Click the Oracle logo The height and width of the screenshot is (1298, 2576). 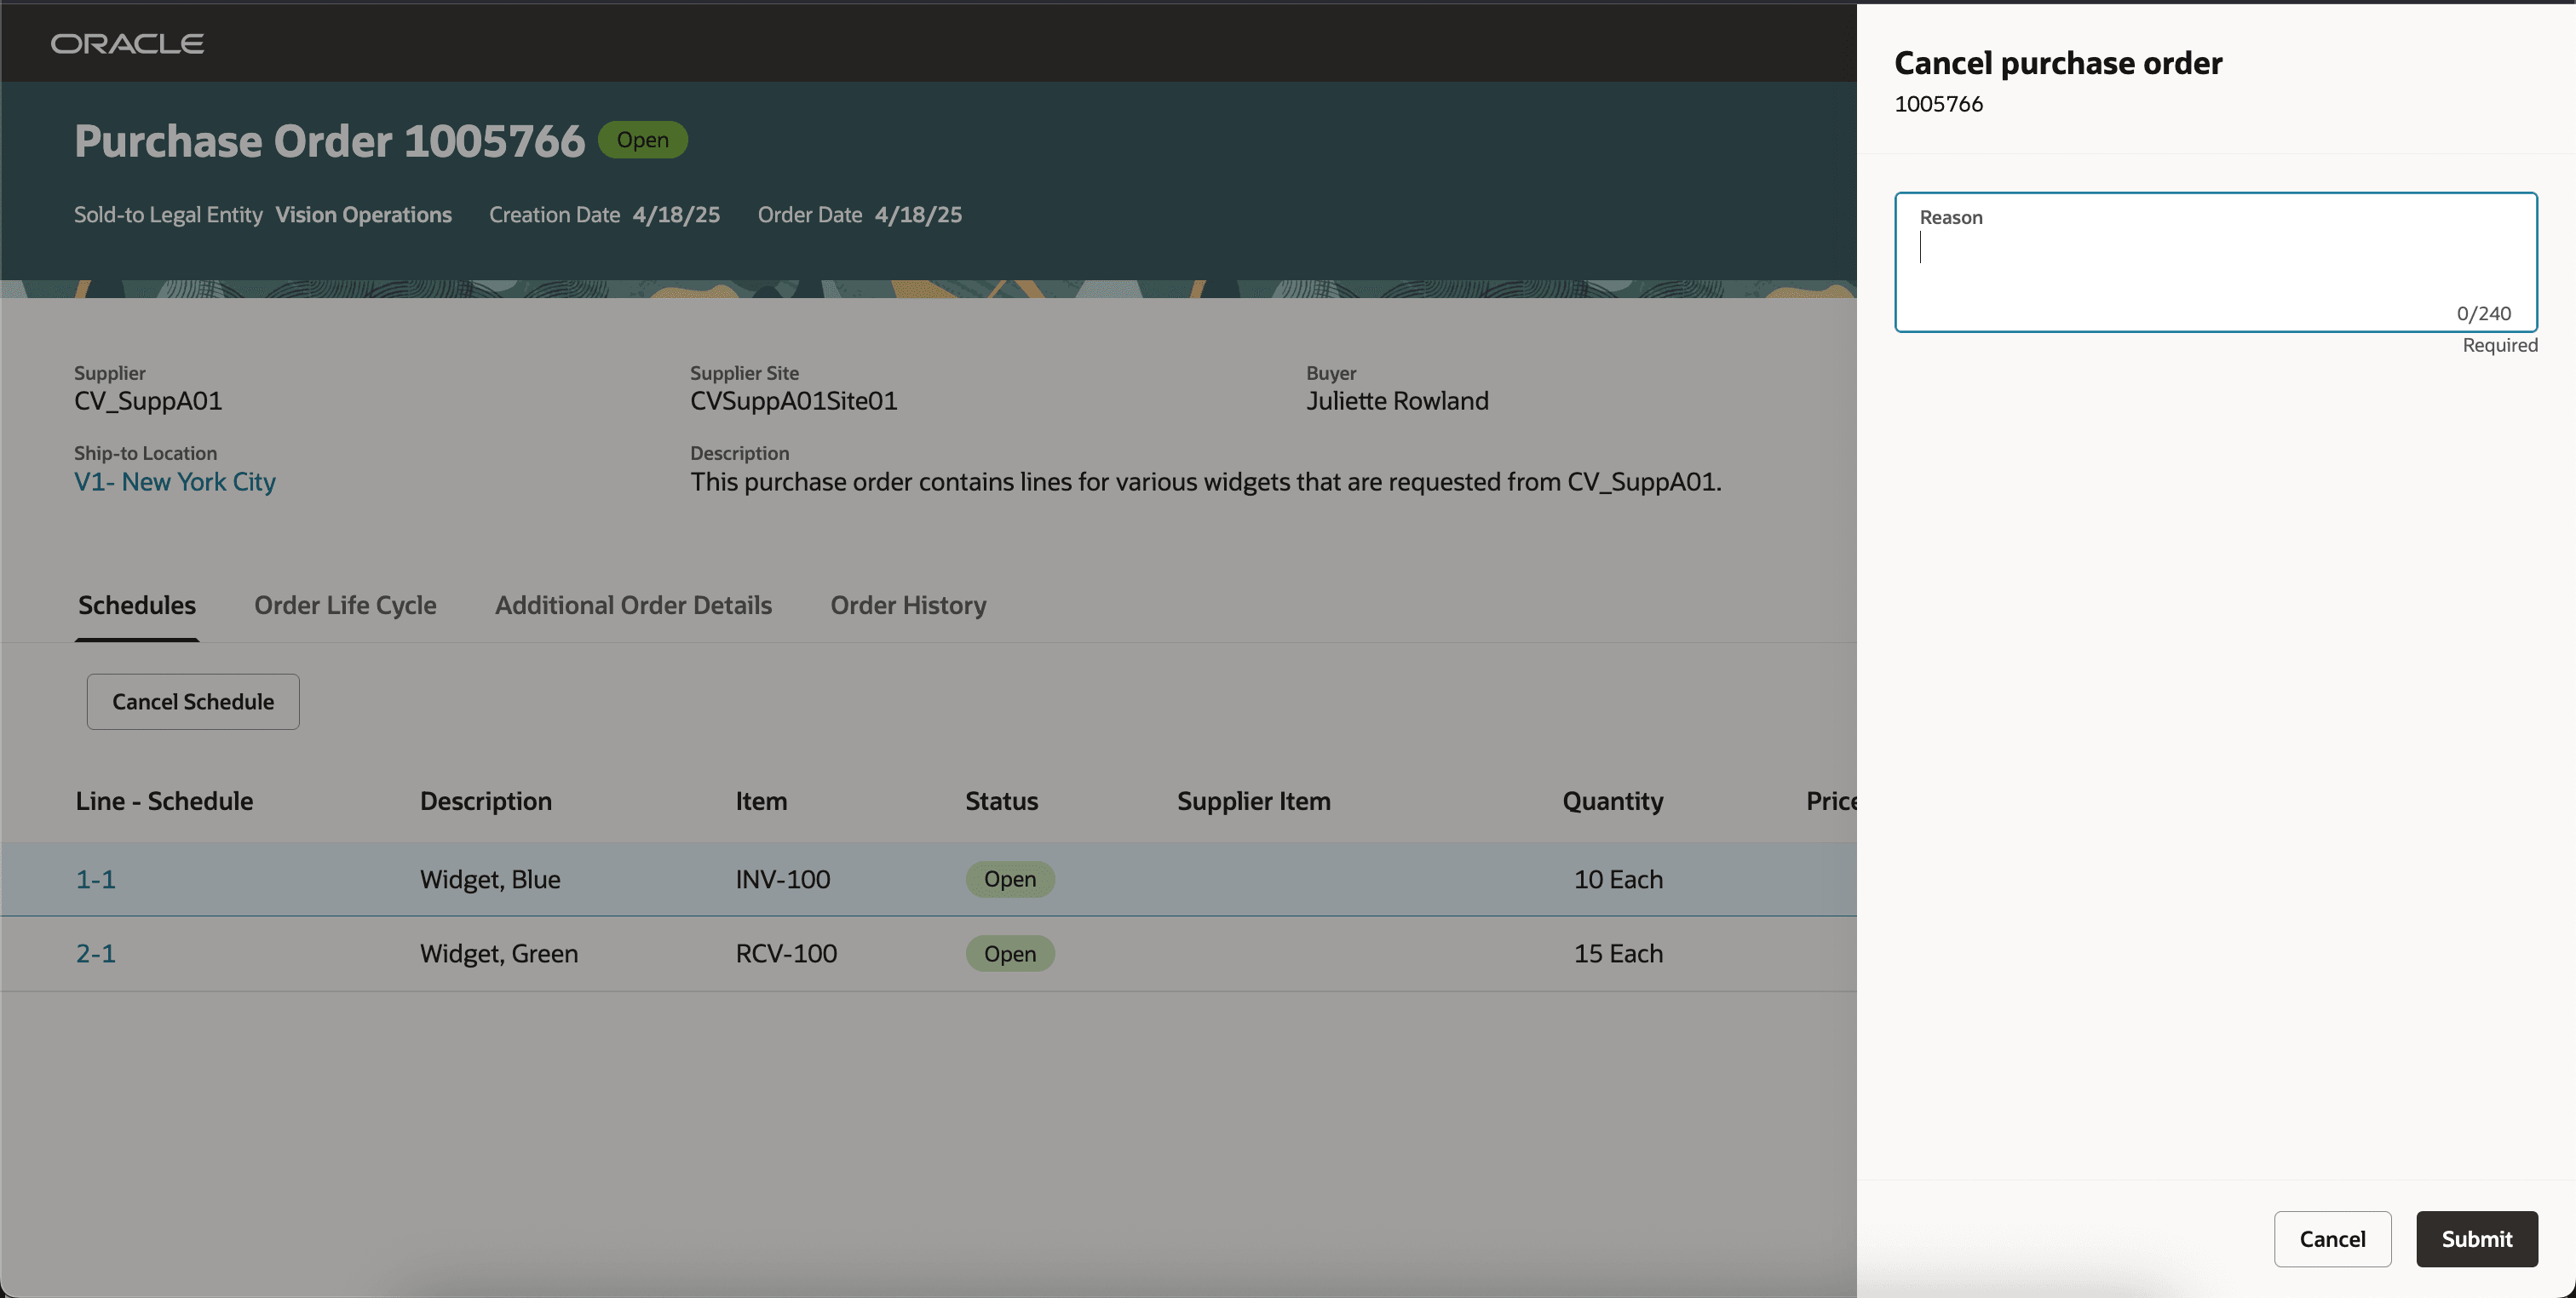click(x=127, y=43)
